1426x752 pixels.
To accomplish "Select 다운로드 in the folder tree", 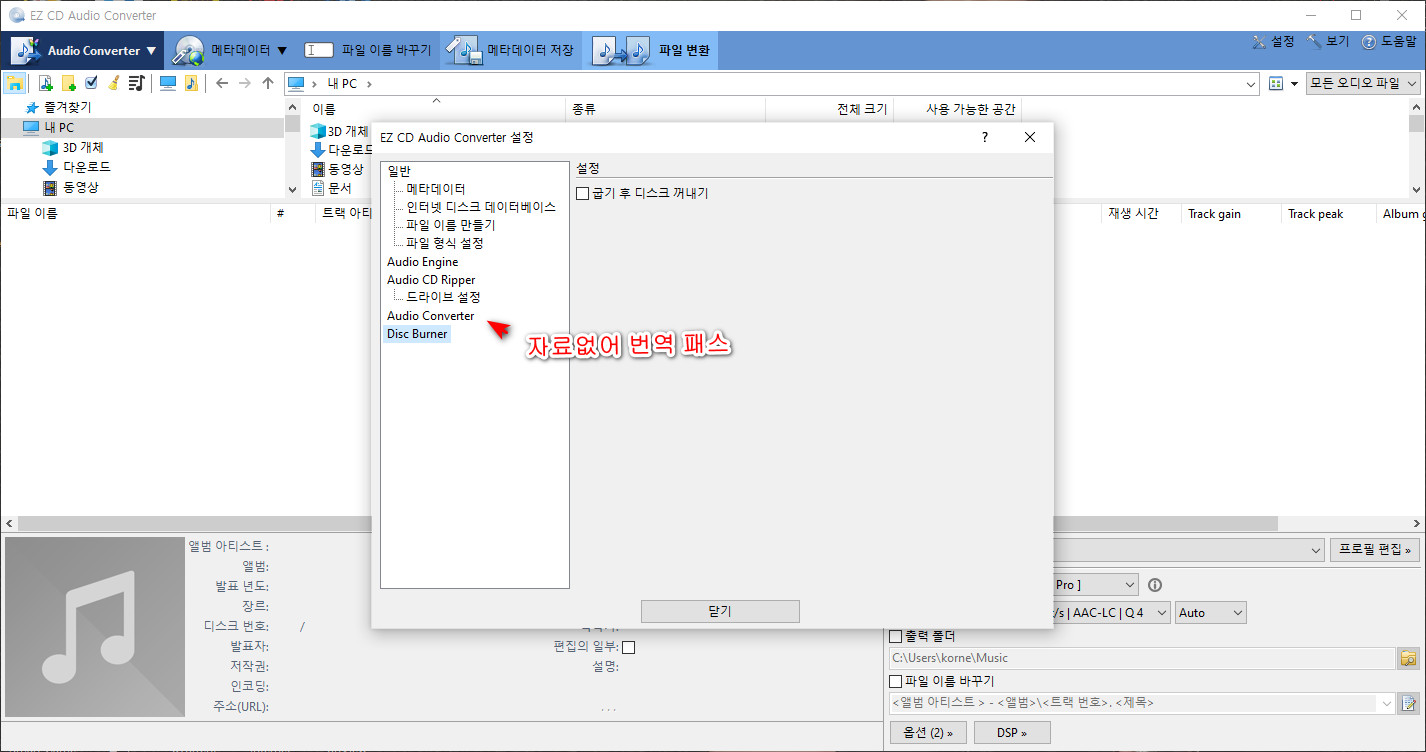I will [x=86, y=167].
